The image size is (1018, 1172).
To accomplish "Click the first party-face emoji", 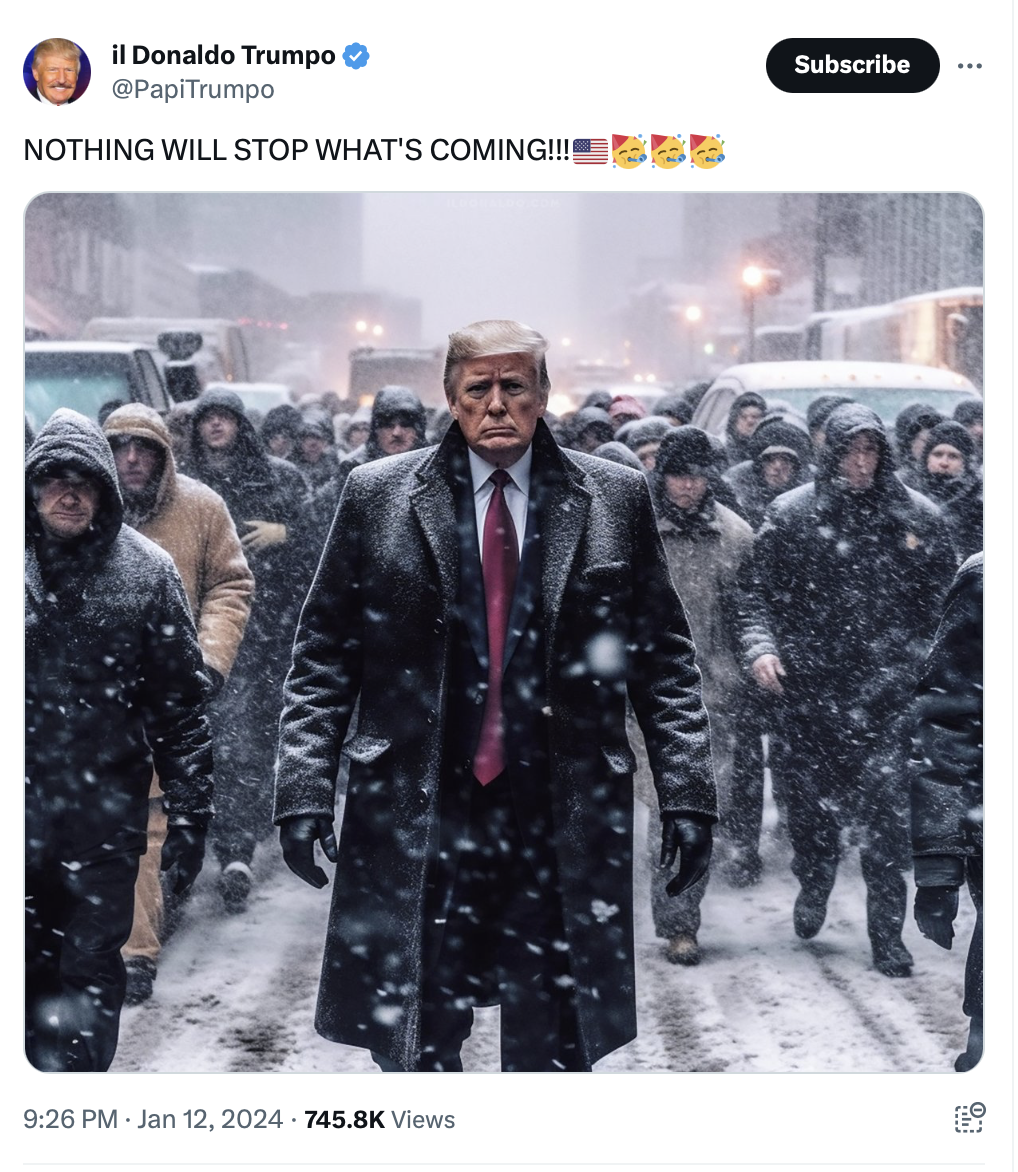I will (x=629, y=151).
